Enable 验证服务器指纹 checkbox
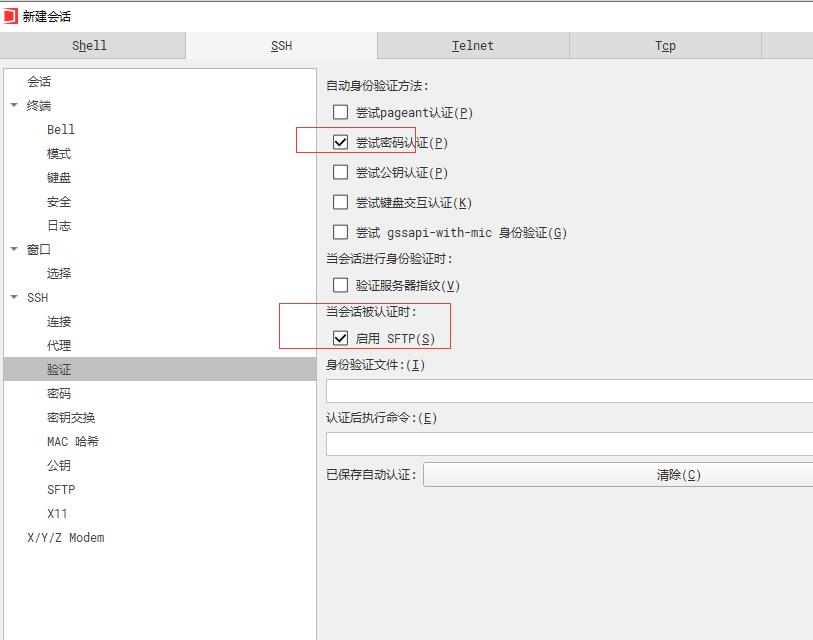The image size is (813, 640). coord(340,285)
